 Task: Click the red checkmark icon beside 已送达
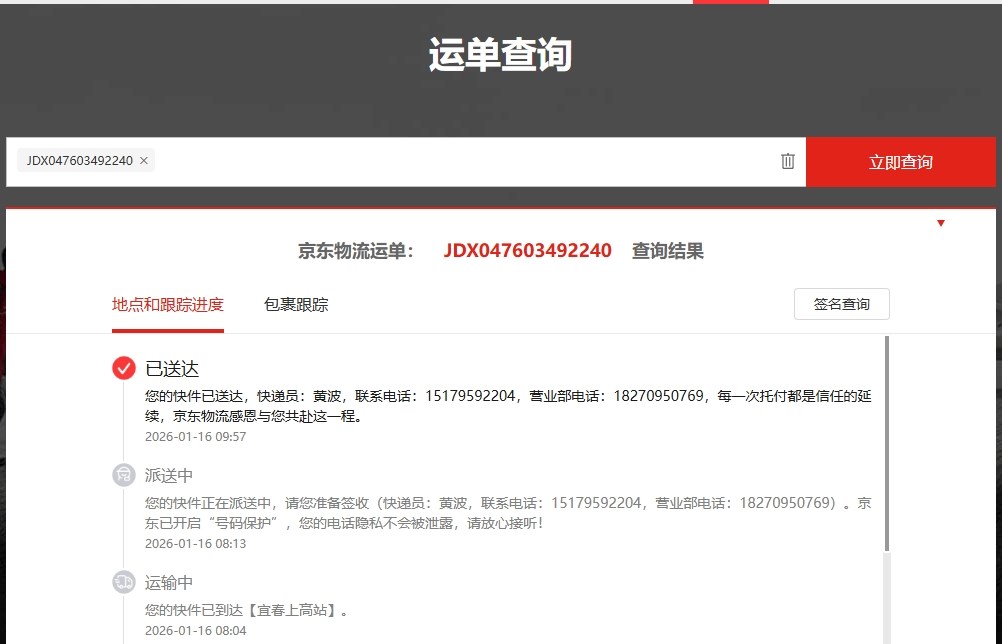pos(124,368)
